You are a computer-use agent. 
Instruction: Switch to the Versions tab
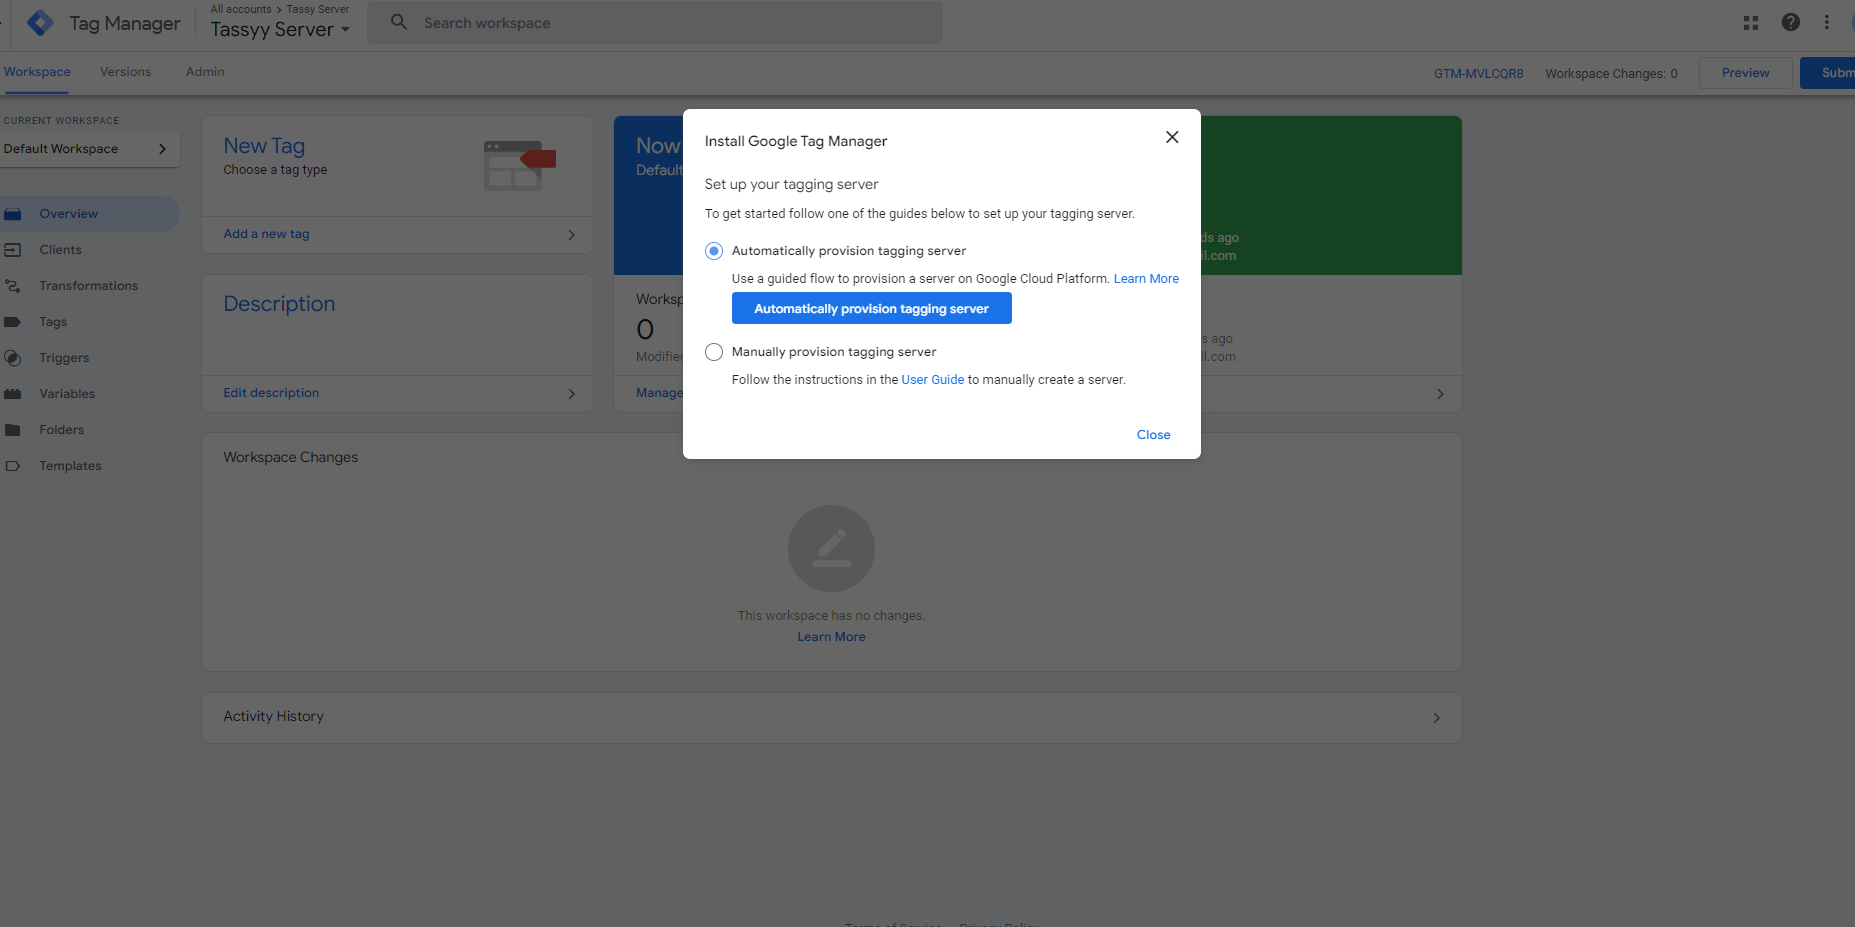[x=125, y=72]
